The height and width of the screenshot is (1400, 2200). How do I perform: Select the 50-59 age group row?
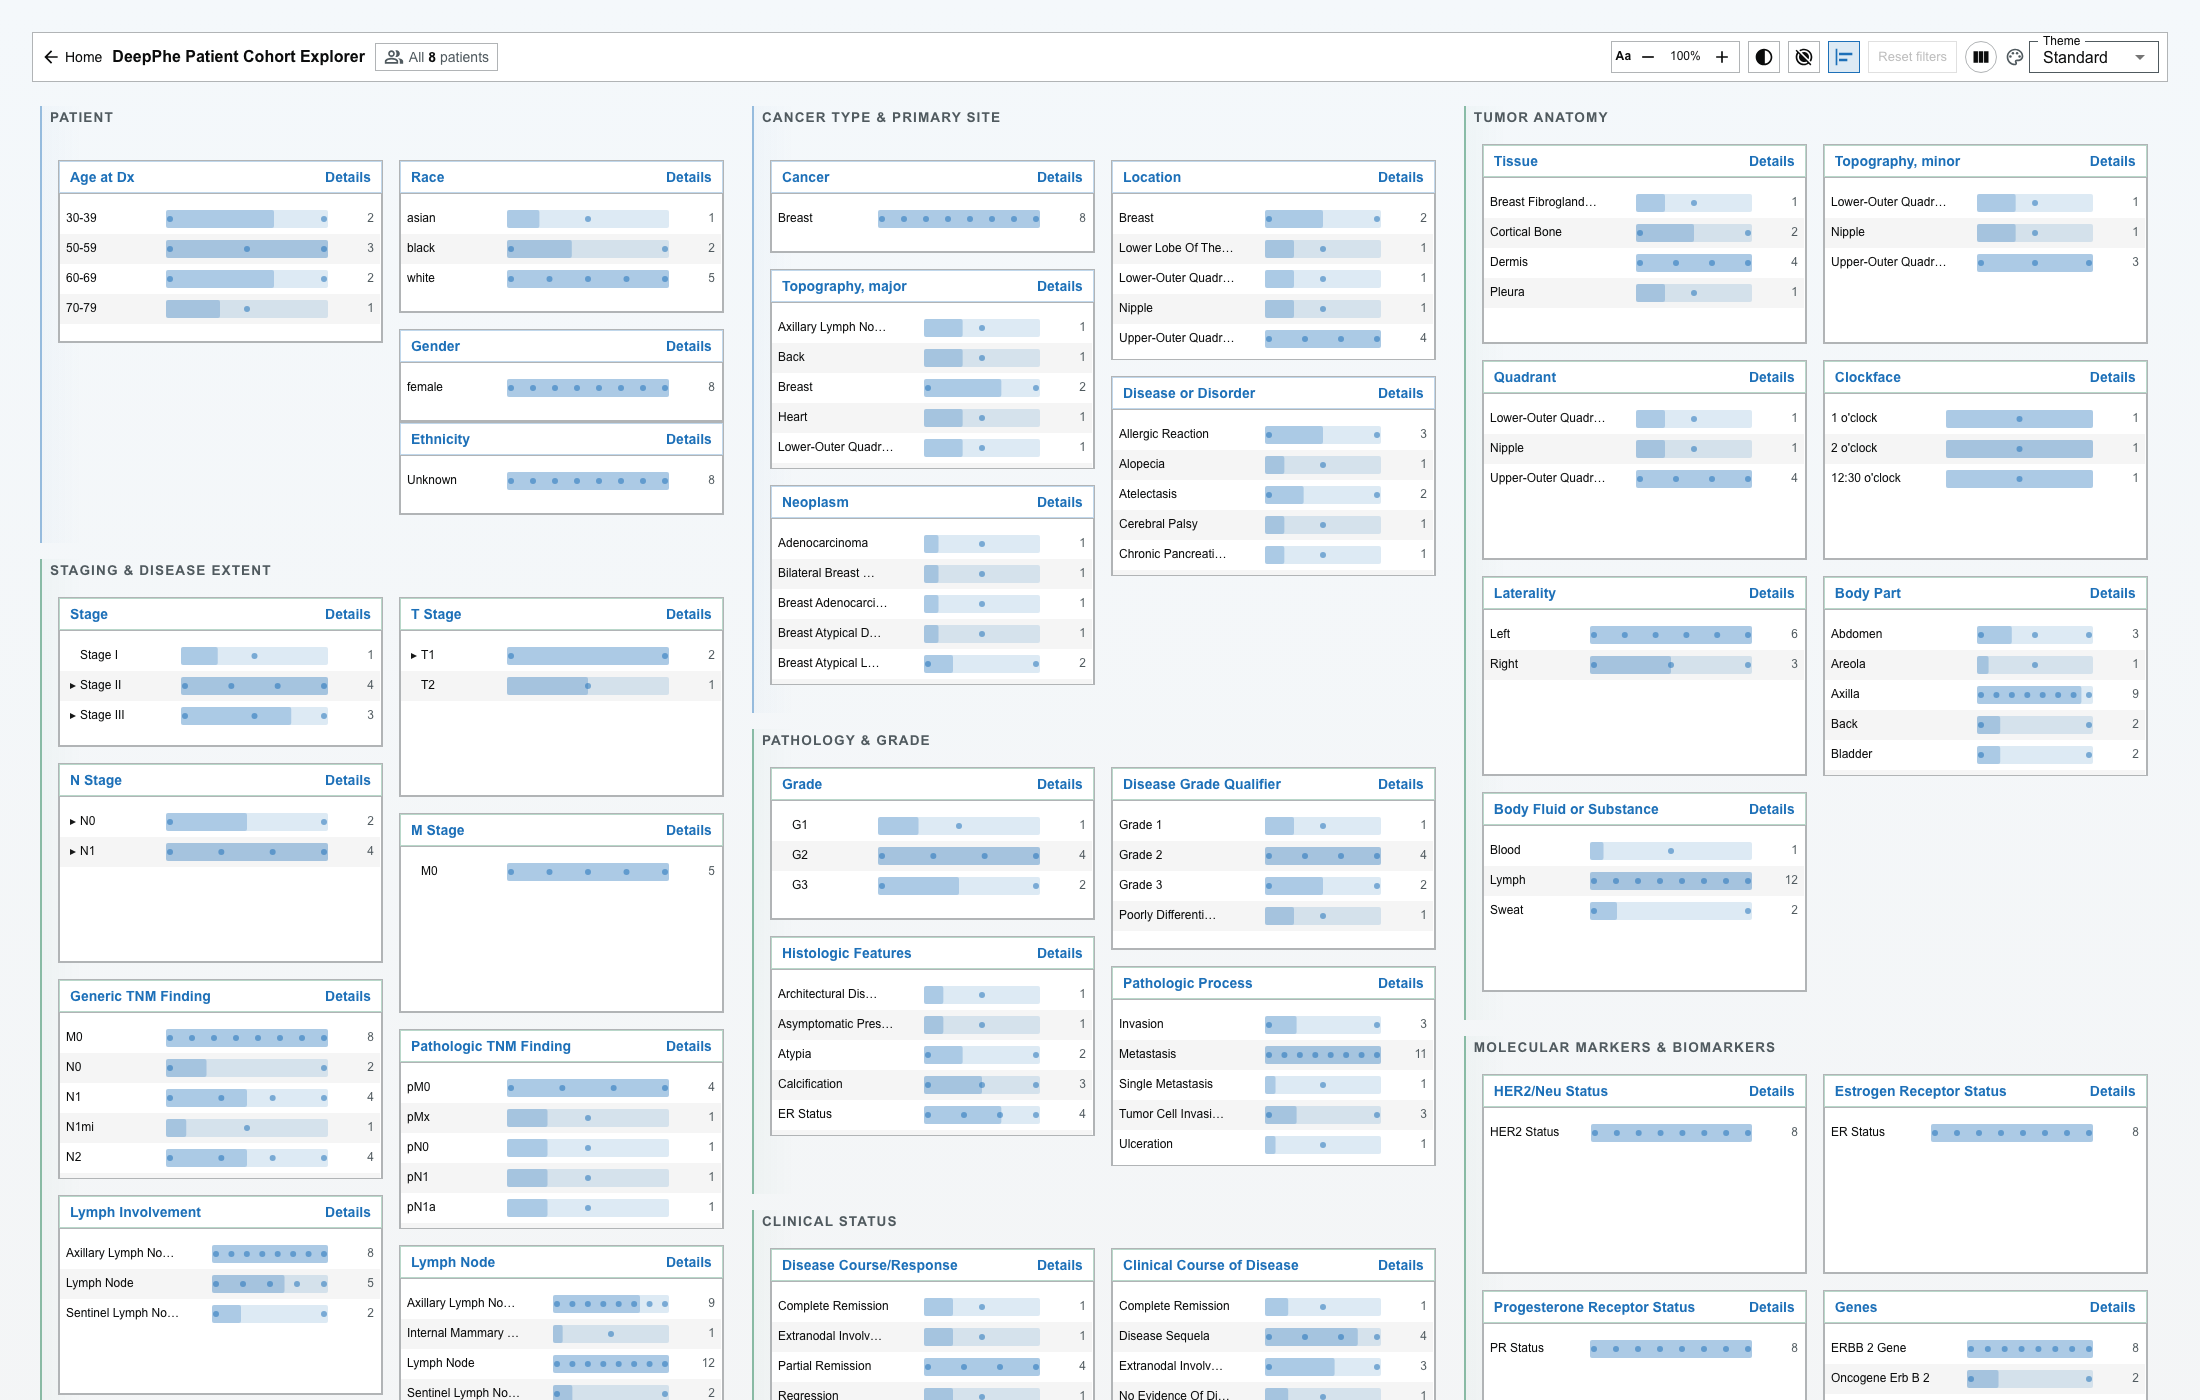pyautogui.click(x=220, y=248)
